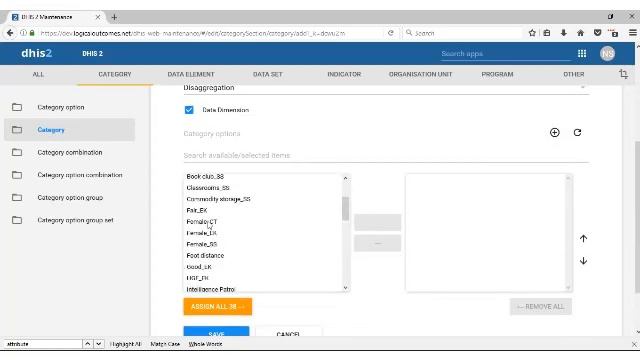
Task: Refresh the category options list
Action: 577,133
